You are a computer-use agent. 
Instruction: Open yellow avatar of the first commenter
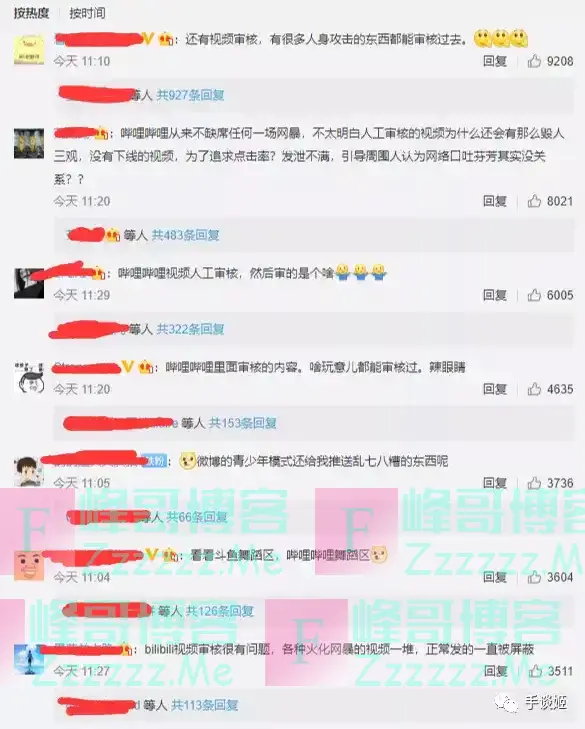(x=29, y=49)
